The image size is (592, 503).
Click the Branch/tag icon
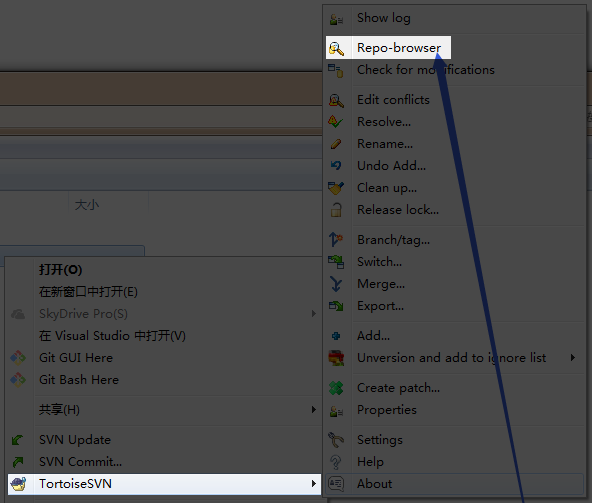(336, 240)
